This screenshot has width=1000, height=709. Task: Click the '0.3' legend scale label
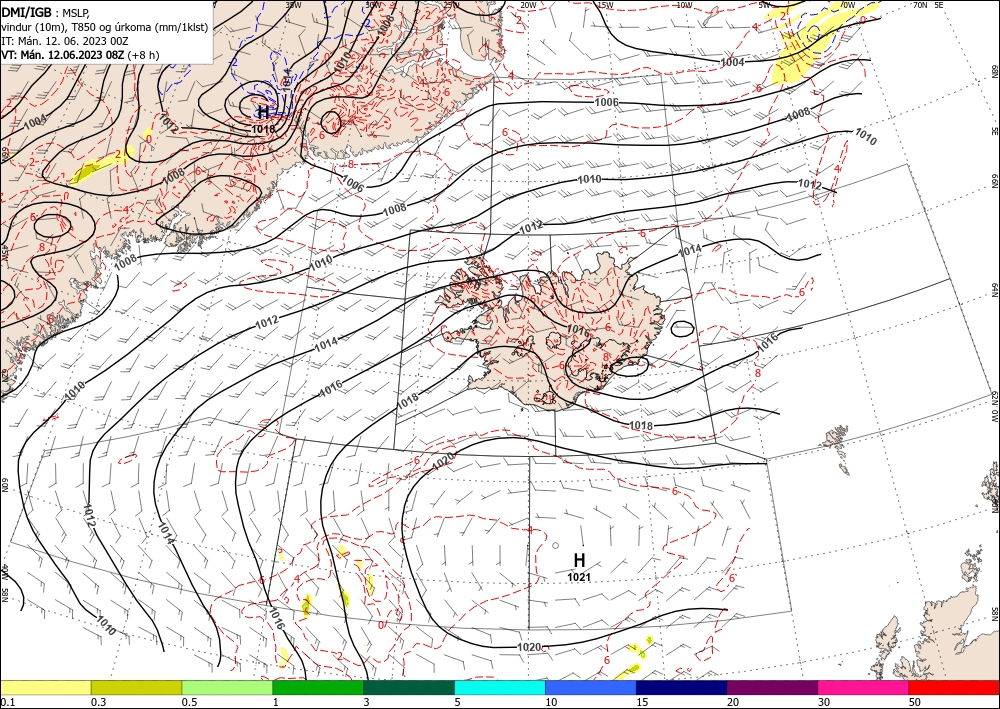pos(98,702)
